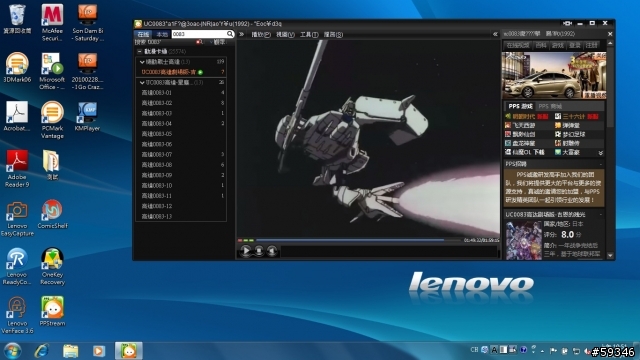The width and height of the screenshot is (640, 360).
Task: Click the volume speaker icon beside Stop
Action: pos(272,251)
